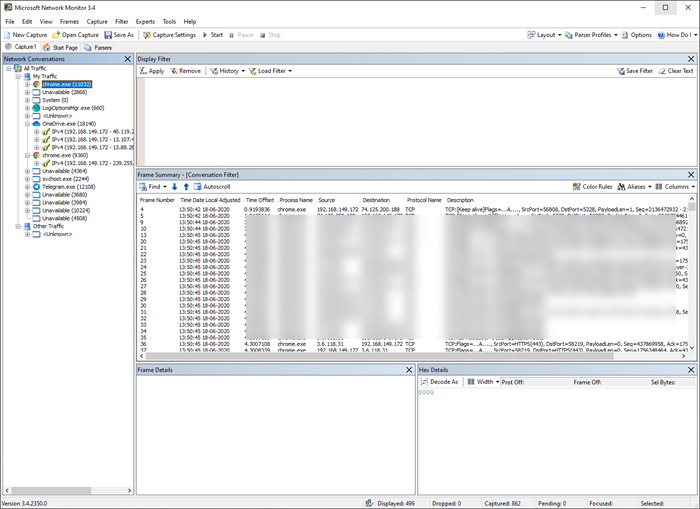Image resolution: width=700 pixels, height=509 pixels.
Task: Expand the svchost.exe (2244) node
Action: tap(28, 179)
